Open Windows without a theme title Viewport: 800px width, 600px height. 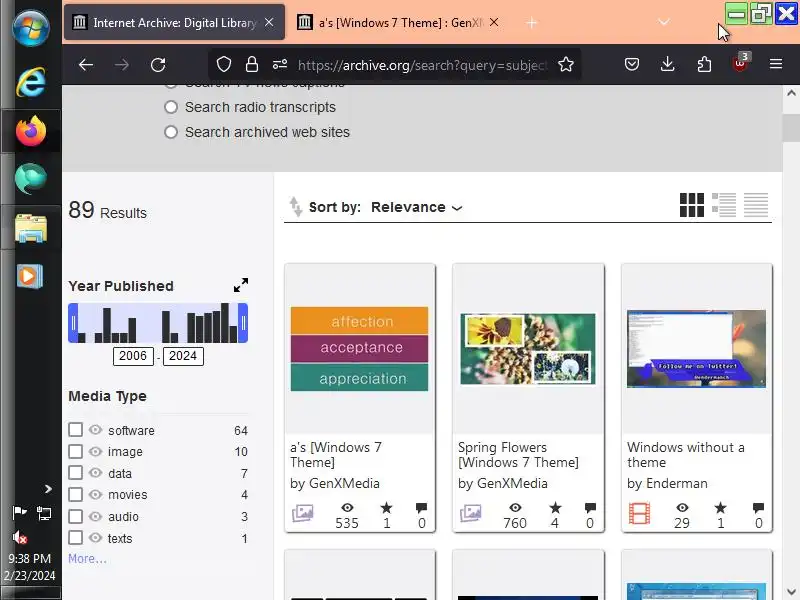pos(686,455)
